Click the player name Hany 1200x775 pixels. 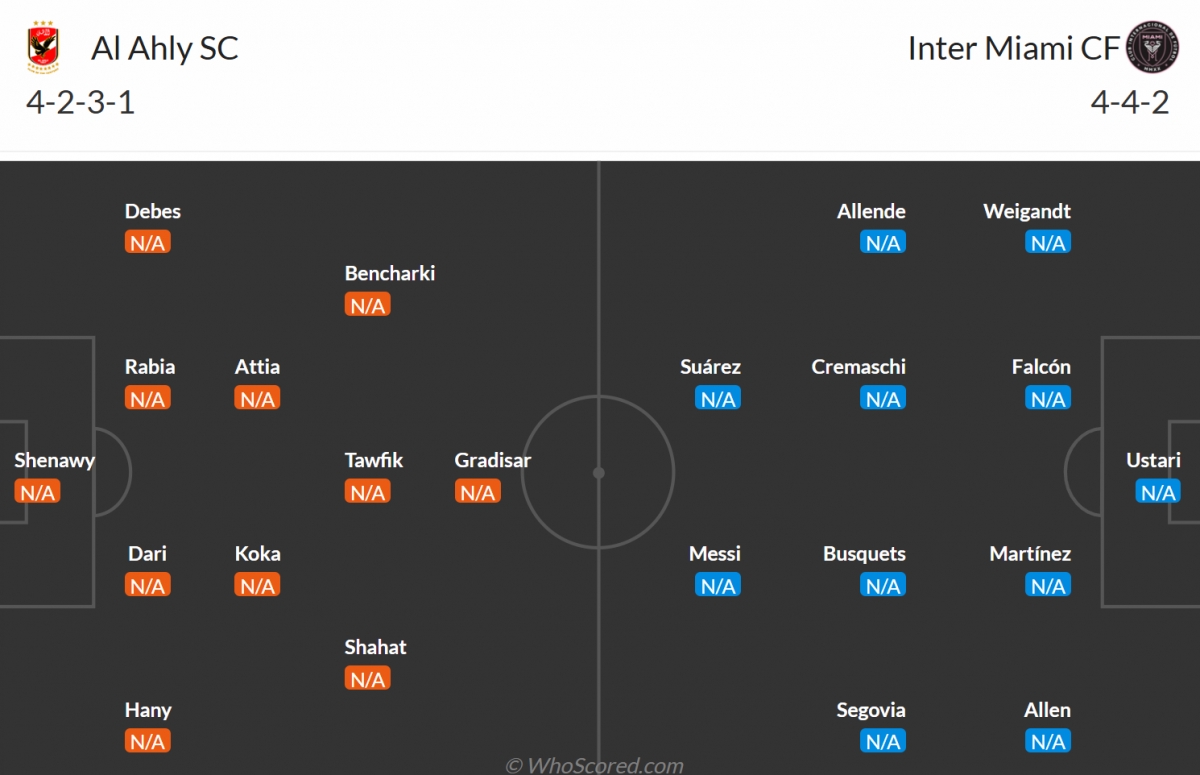[148, 710]
